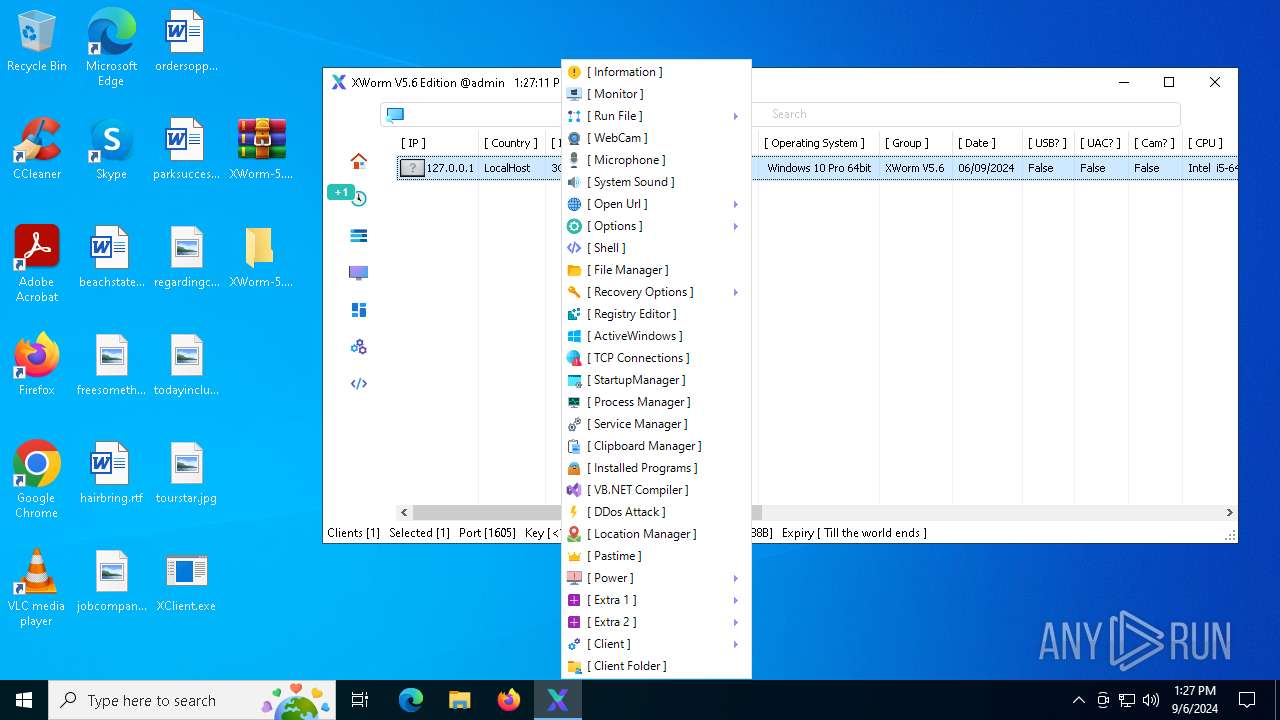Expand the Power submenu
1280x720 pixels.
coord(735,578)
